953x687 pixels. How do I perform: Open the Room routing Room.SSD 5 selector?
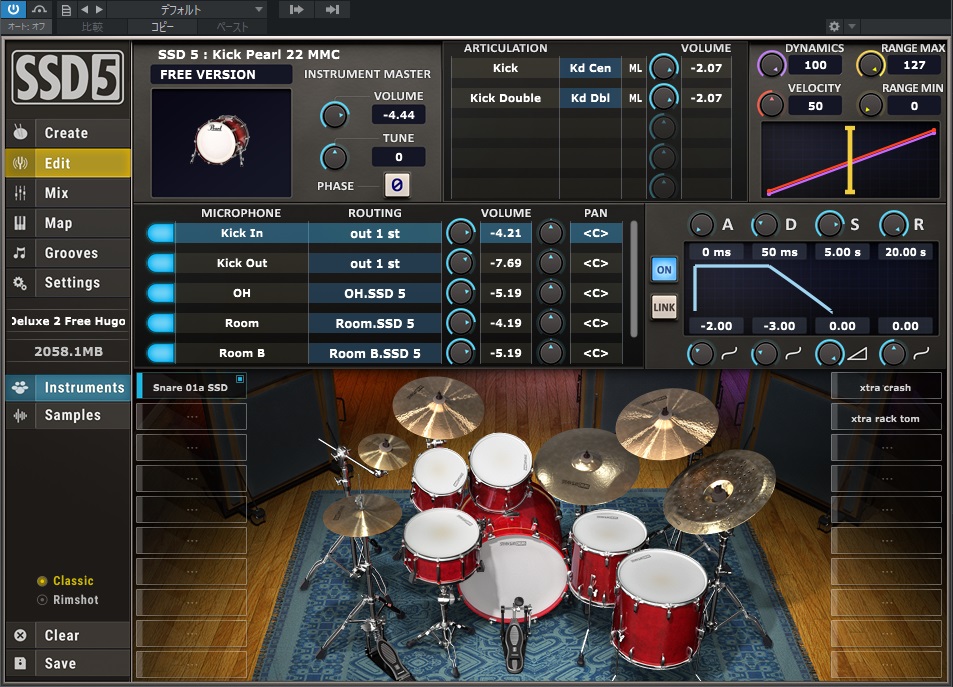(x=374, y=323)
